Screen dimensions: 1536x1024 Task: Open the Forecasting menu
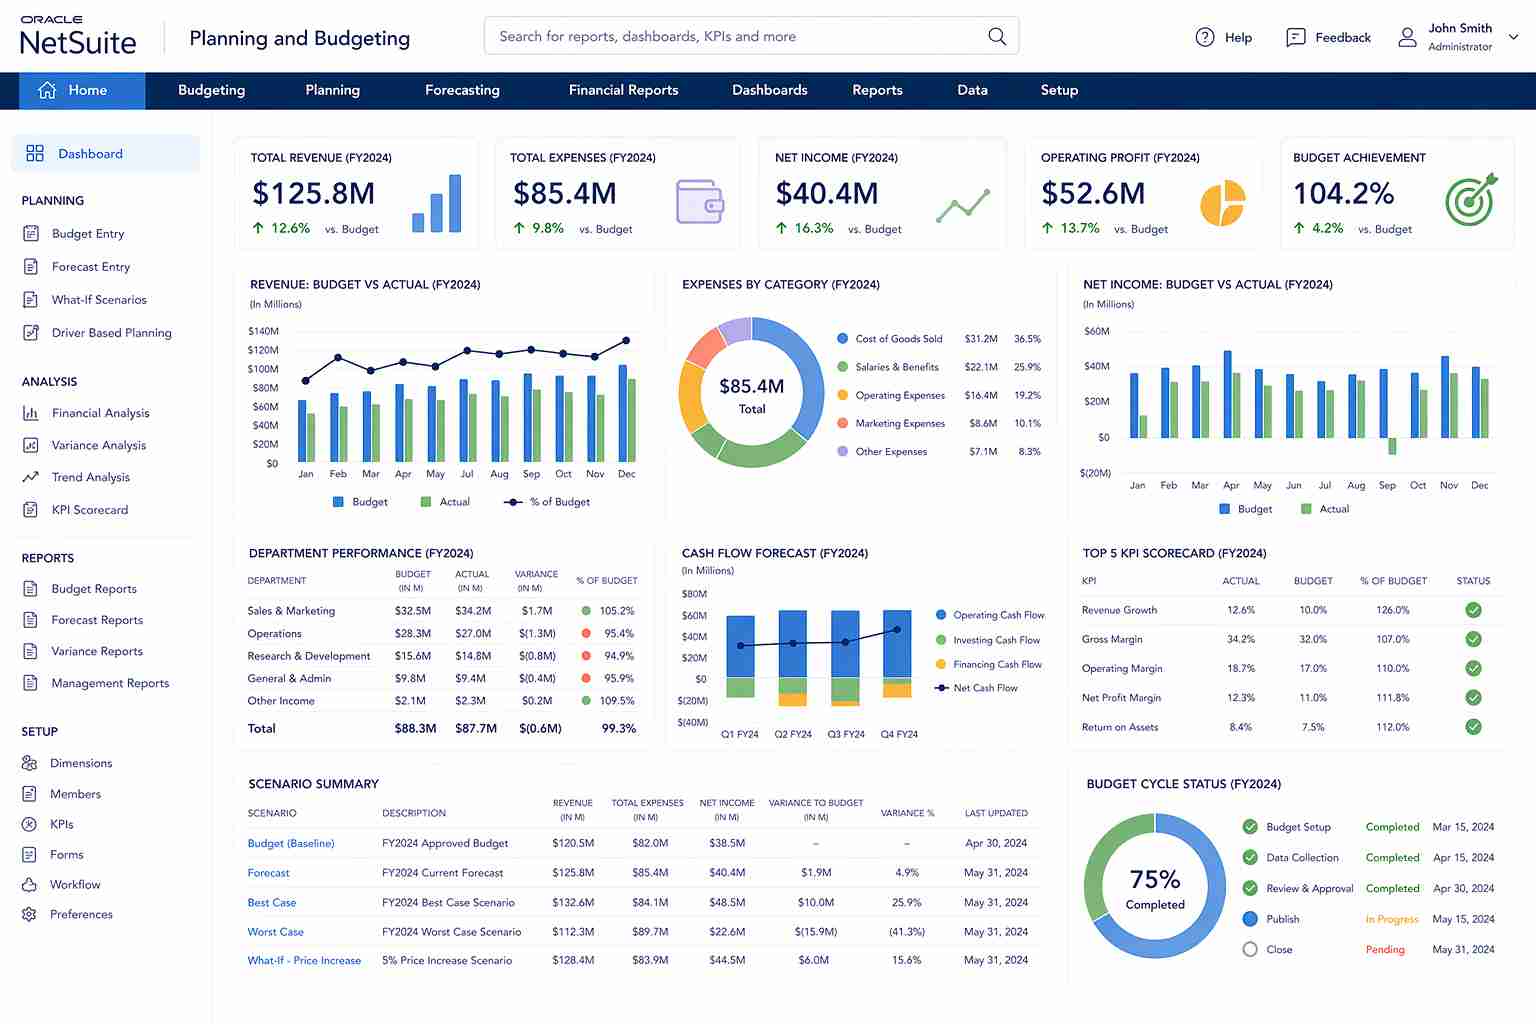click(x=462, y=90)
